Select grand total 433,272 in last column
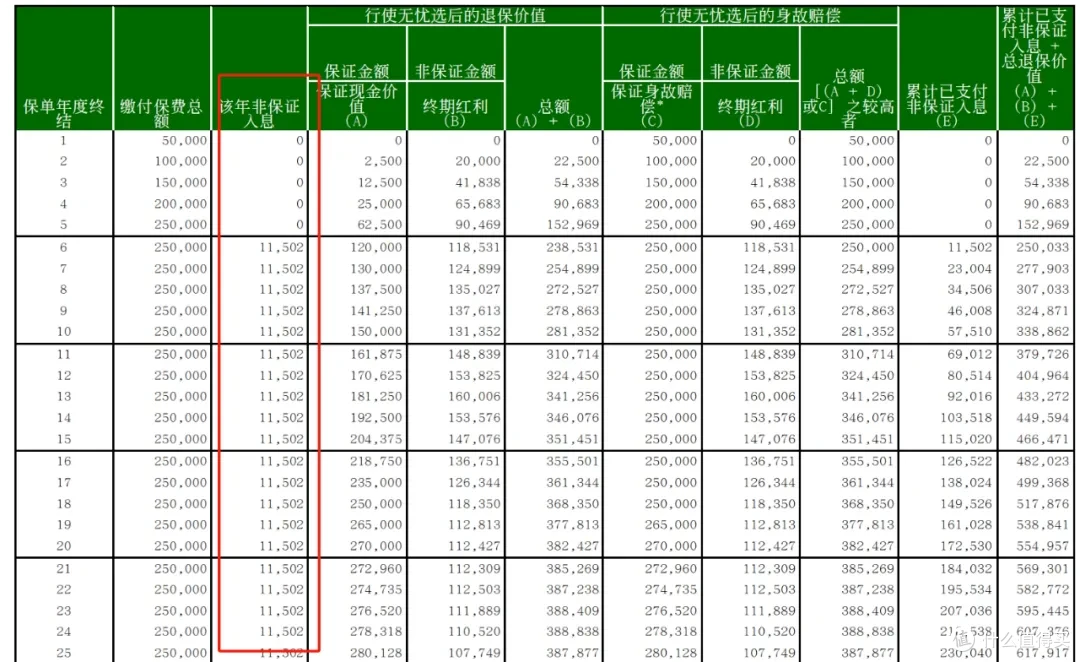This screenshot has width=1080, height=662. [1043, 396]
